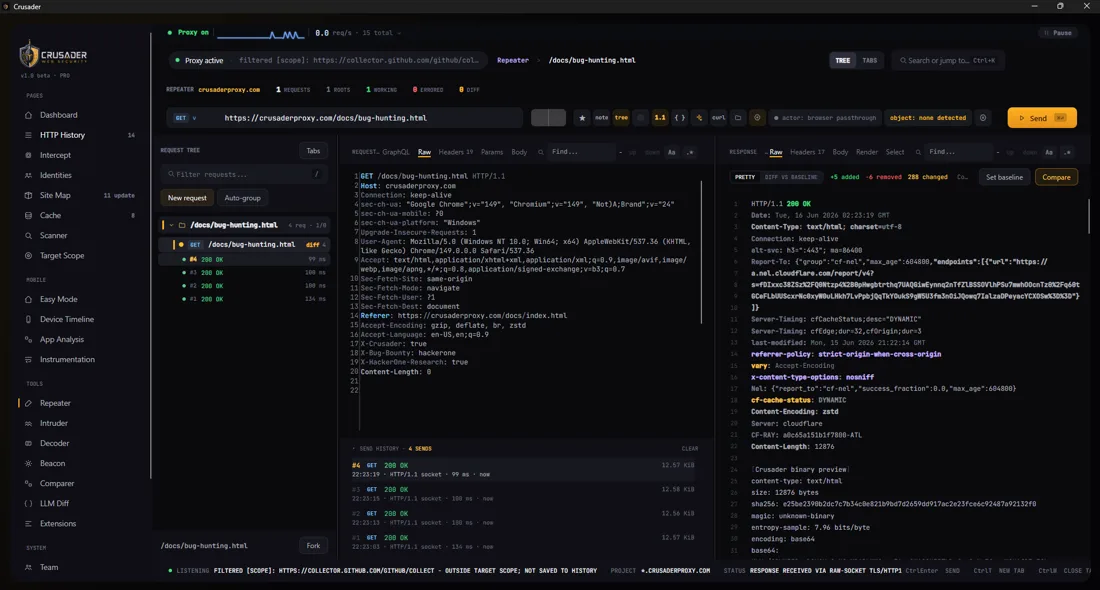Image resolution: width=1100 pixels, height=590 pixels.
Task: Click the Scanner magnifier icon
Action: (x=29, y=236)
